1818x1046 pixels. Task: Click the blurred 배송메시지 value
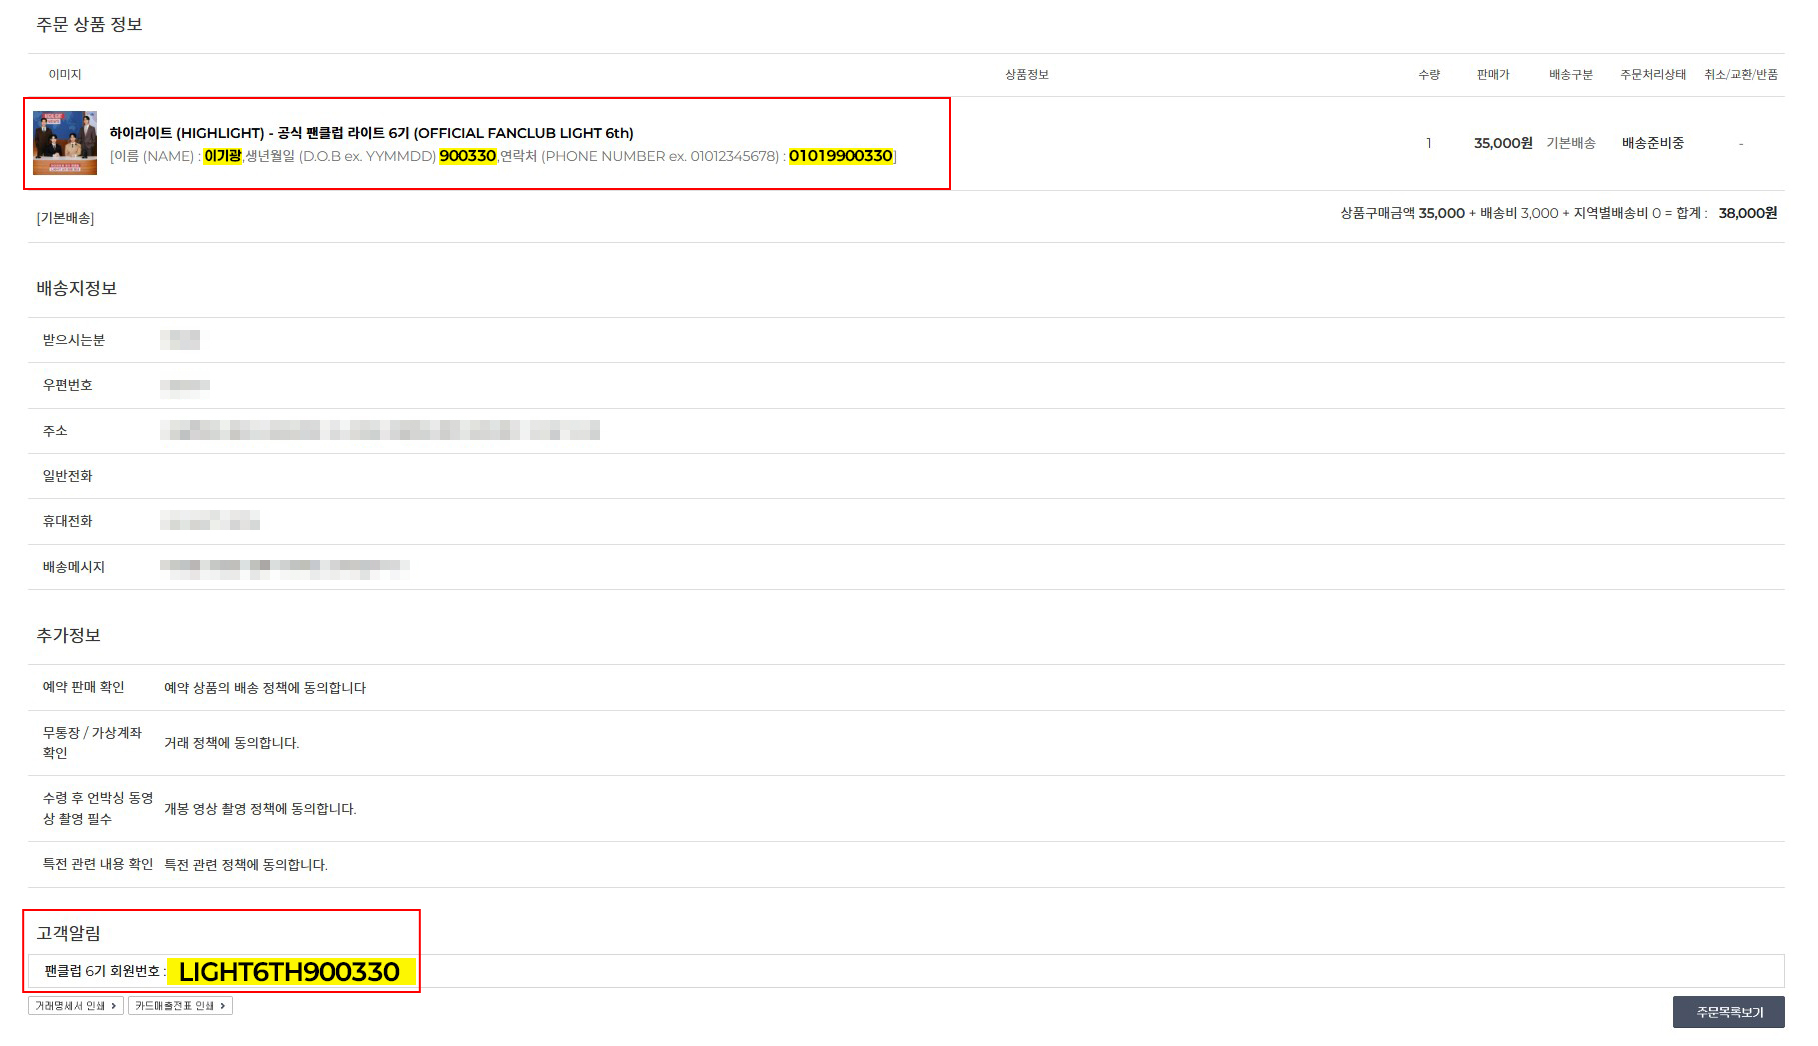pos(284,567)
